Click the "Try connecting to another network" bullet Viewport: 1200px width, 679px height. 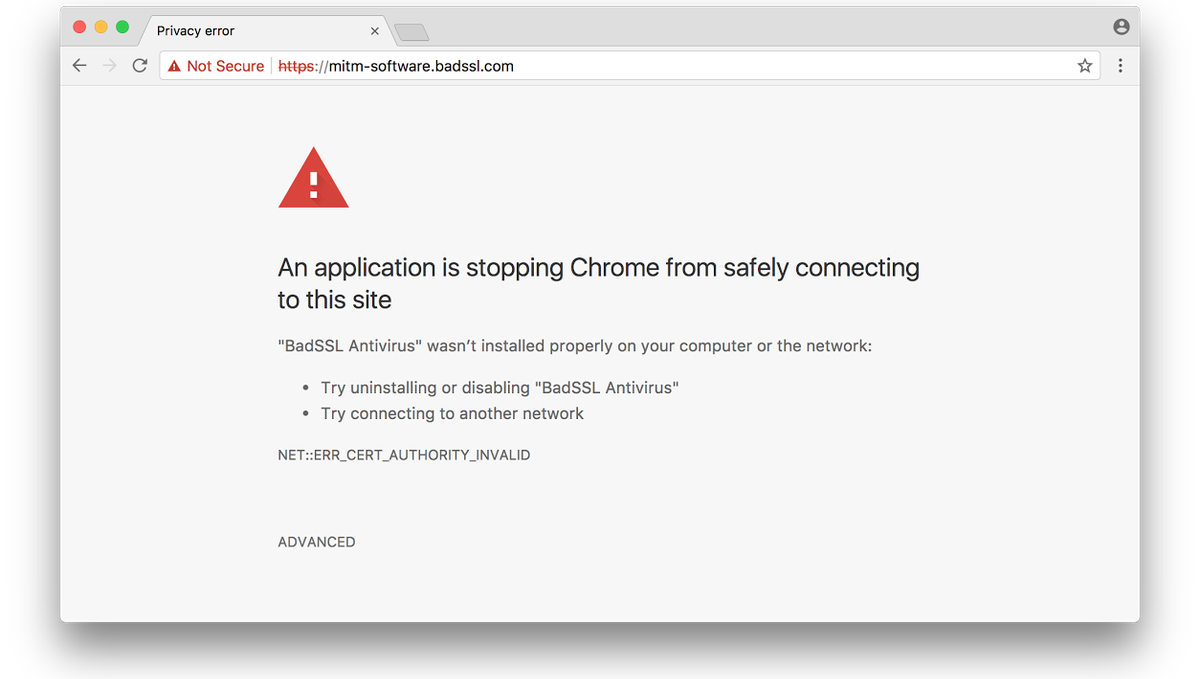(452, 413)
